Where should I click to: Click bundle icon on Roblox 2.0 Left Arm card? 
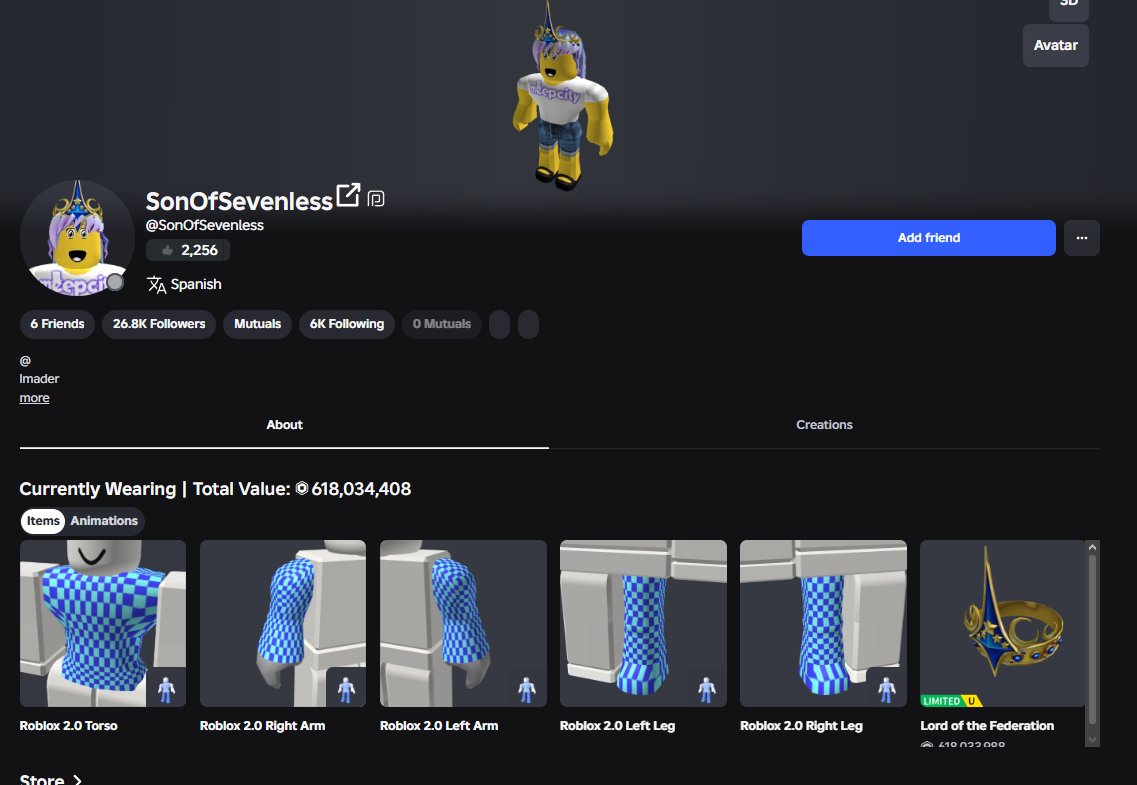point(526,688)
